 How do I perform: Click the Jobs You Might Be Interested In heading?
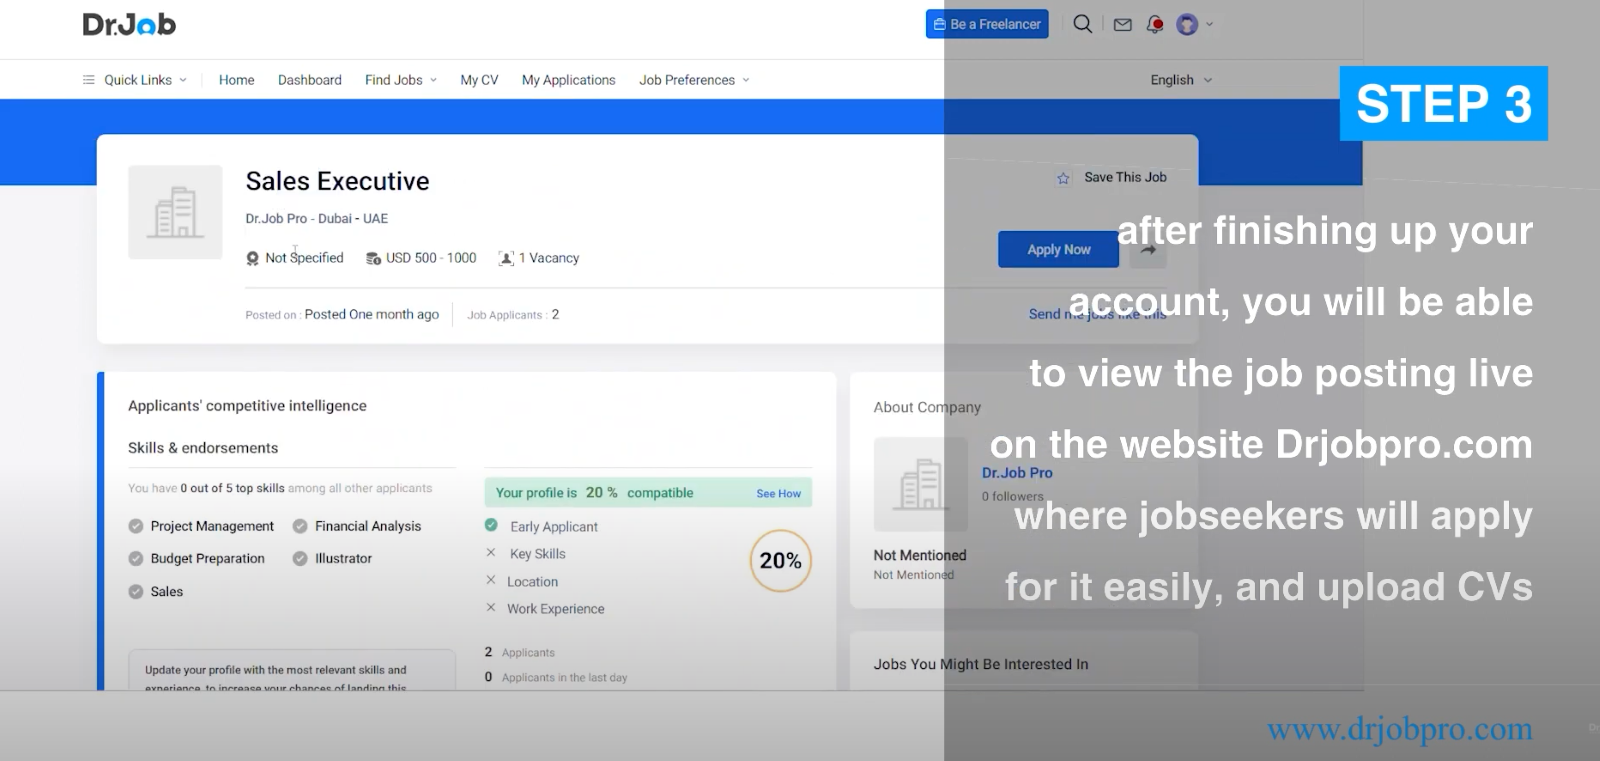coord(981,664)
